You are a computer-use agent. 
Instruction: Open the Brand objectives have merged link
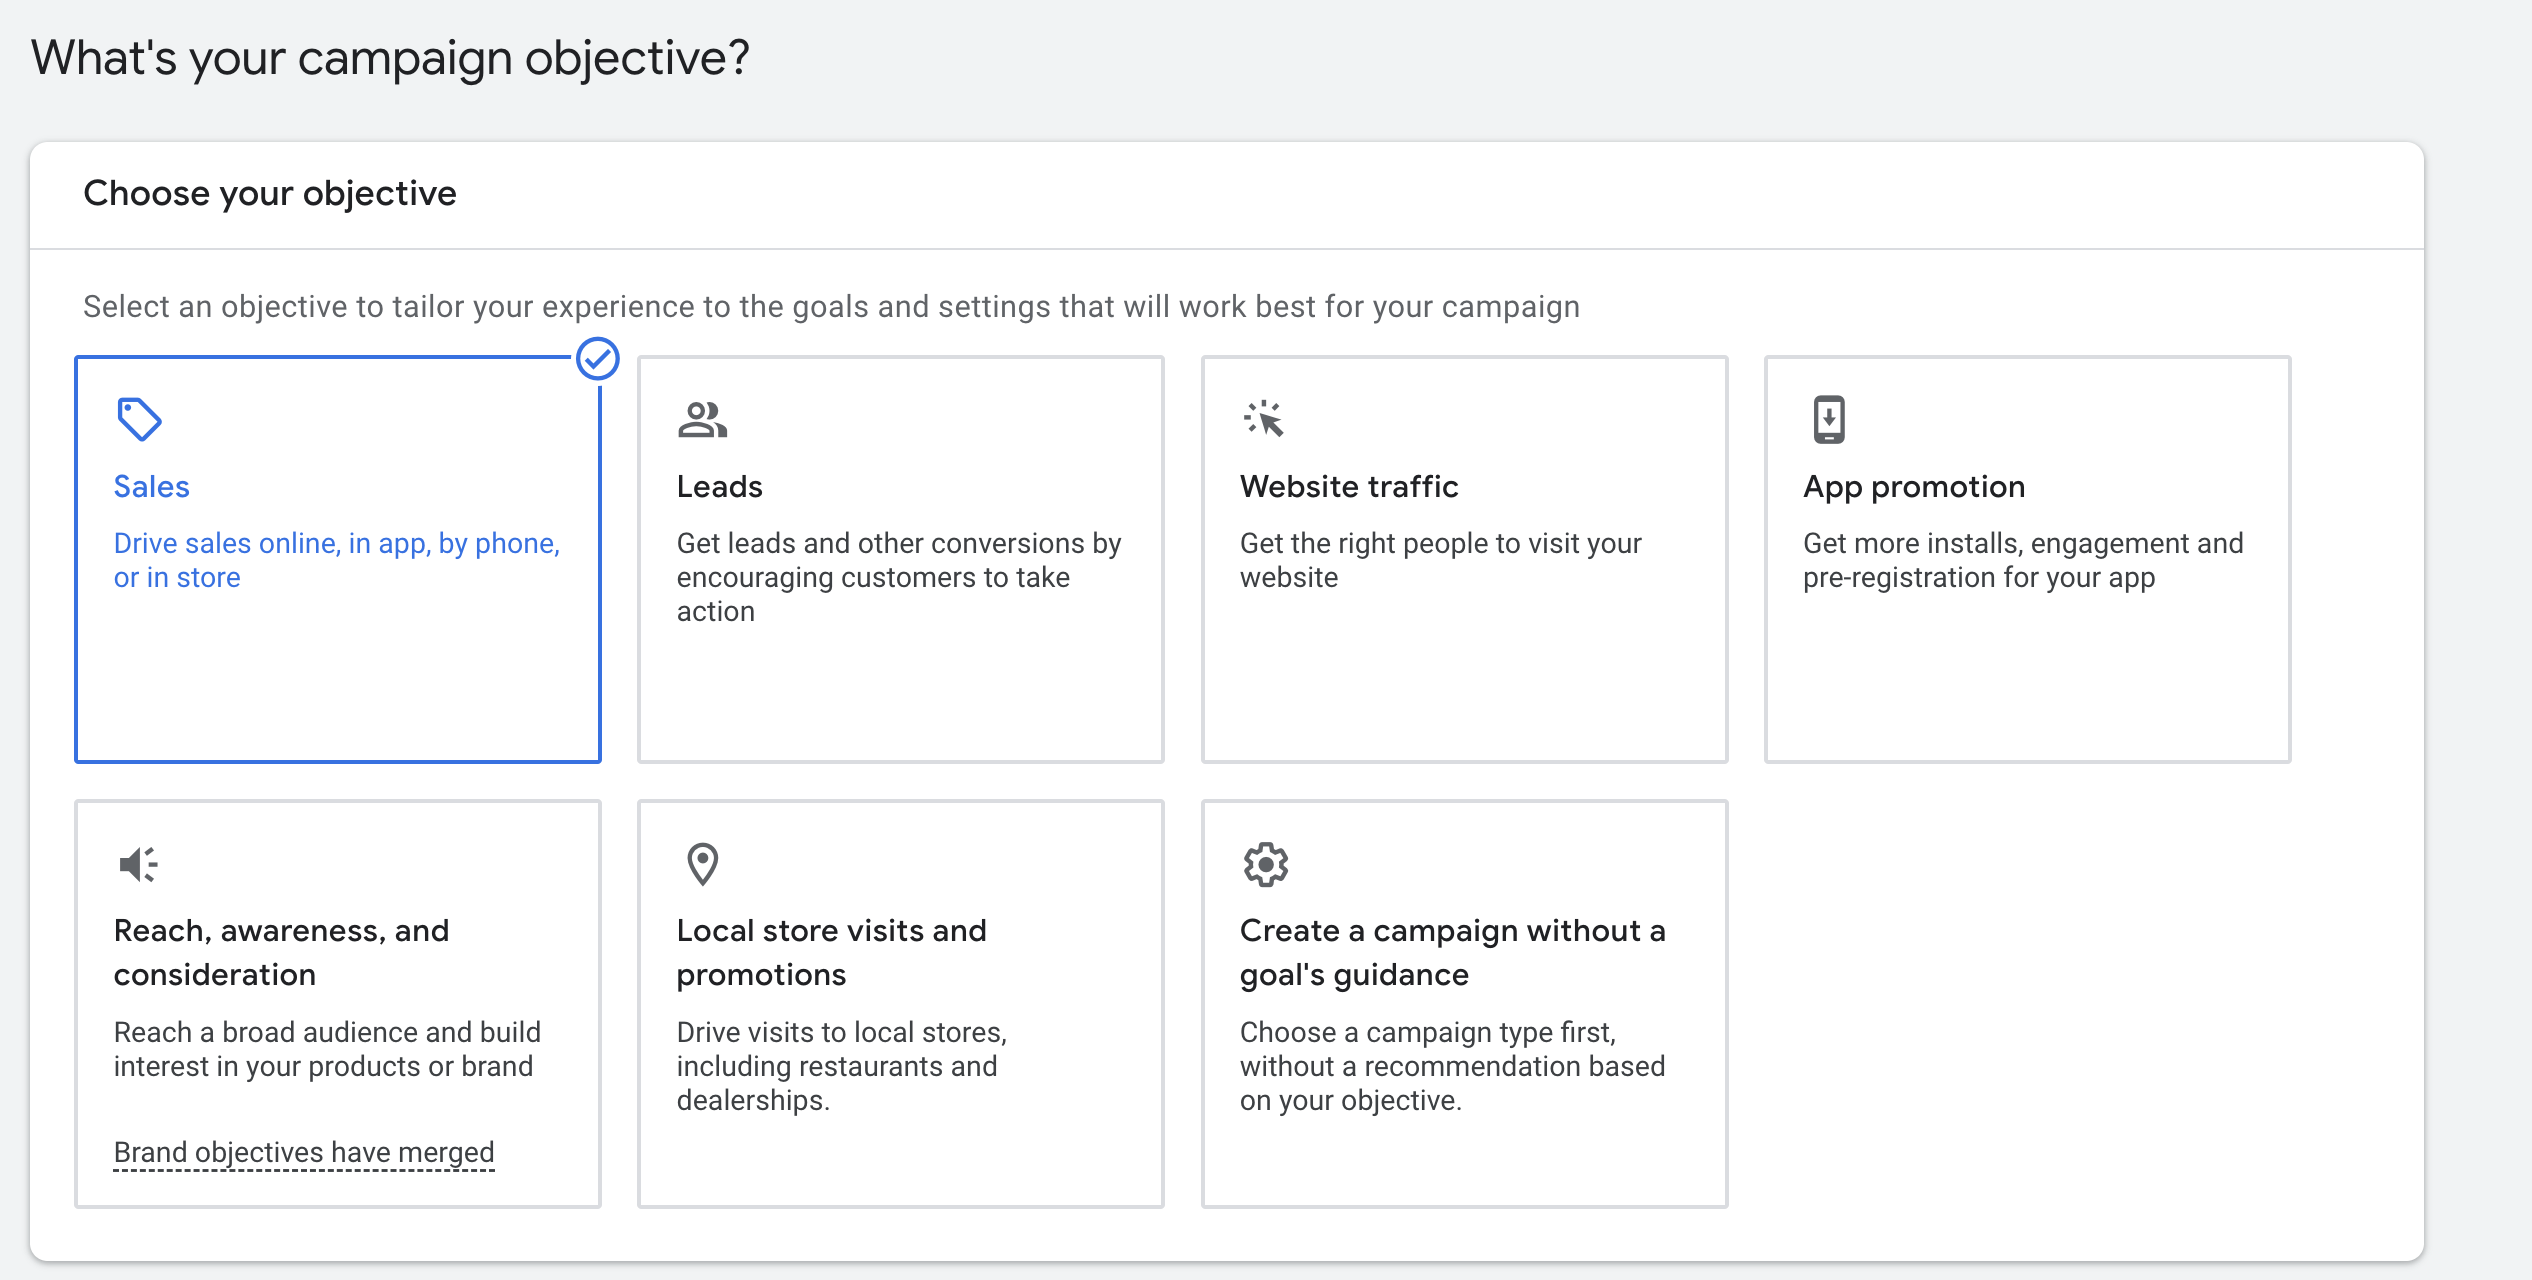point(304,1152)
